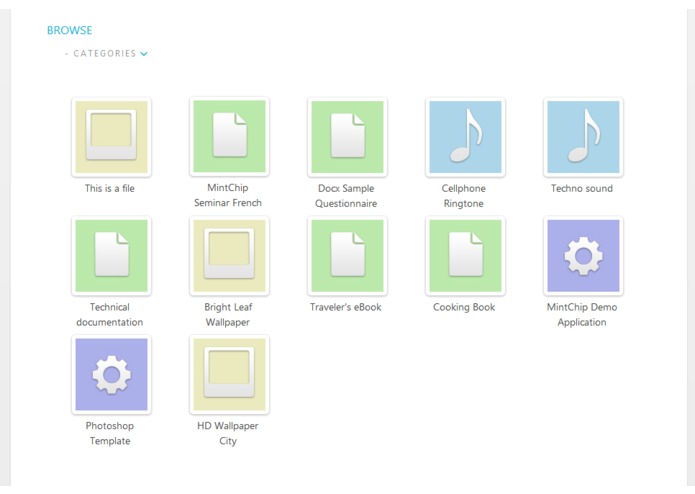Click the 'Cooking Book' title text
Viewport: 695px width, 494px height.
pyautogui.click(x=464, y=307)
